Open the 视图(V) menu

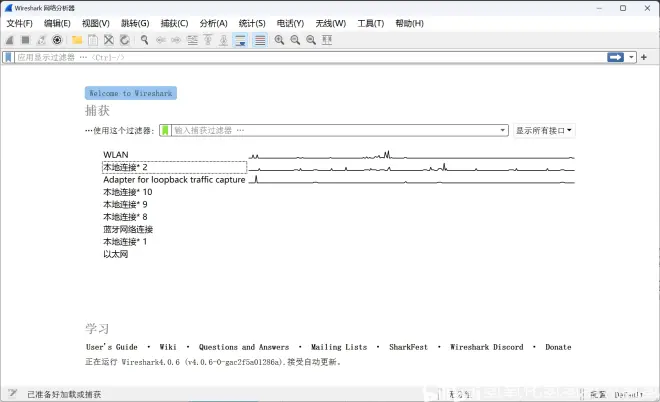(96, 24)
